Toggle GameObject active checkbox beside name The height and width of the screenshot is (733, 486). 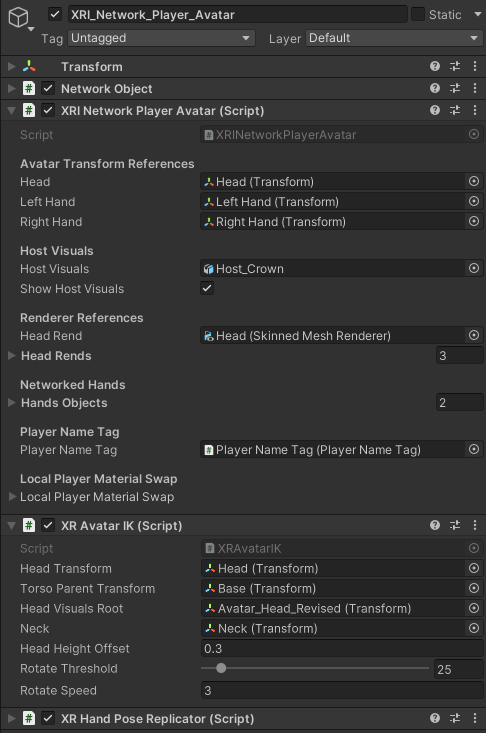point(55,14)
